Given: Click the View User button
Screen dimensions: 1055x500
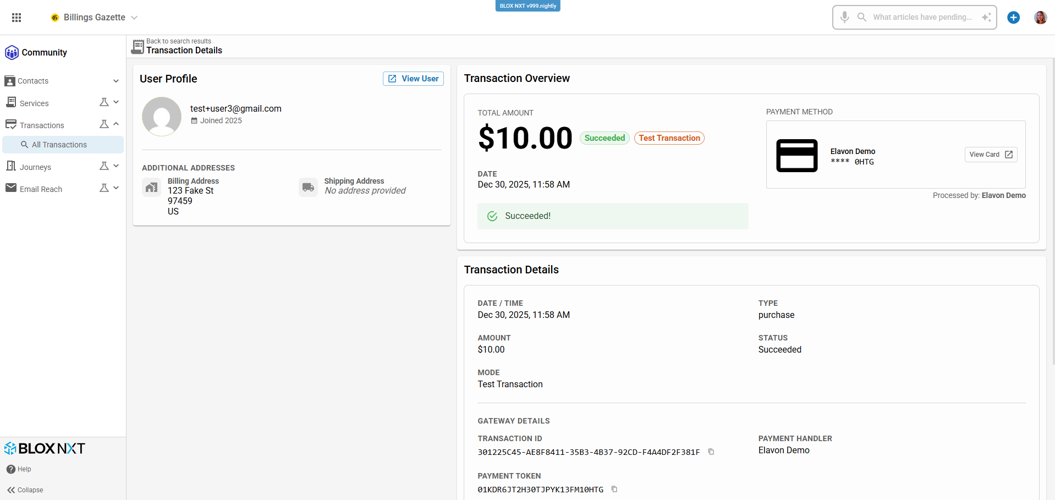Looking at the screenshot, I should click(413, 79).
